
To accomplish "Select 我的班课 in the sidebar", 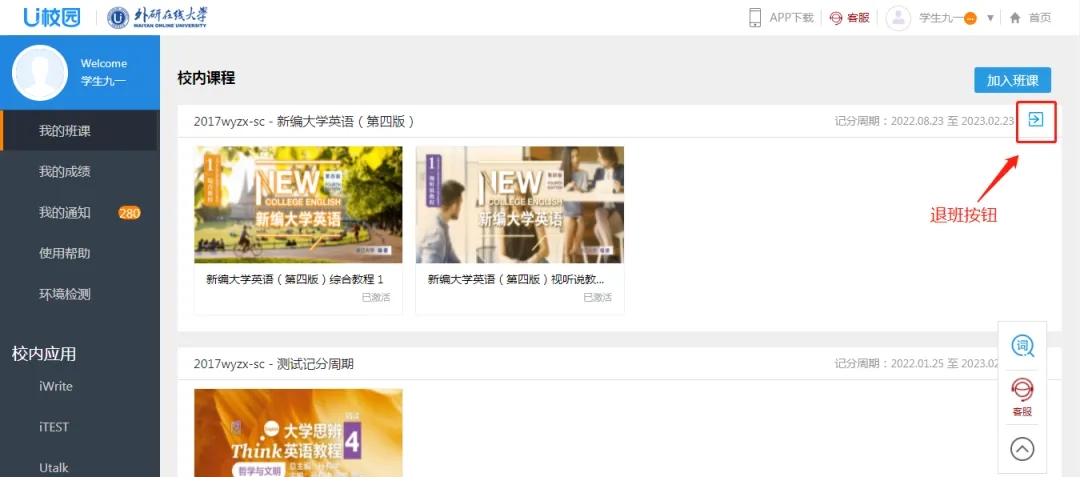I will click(80, 131).
